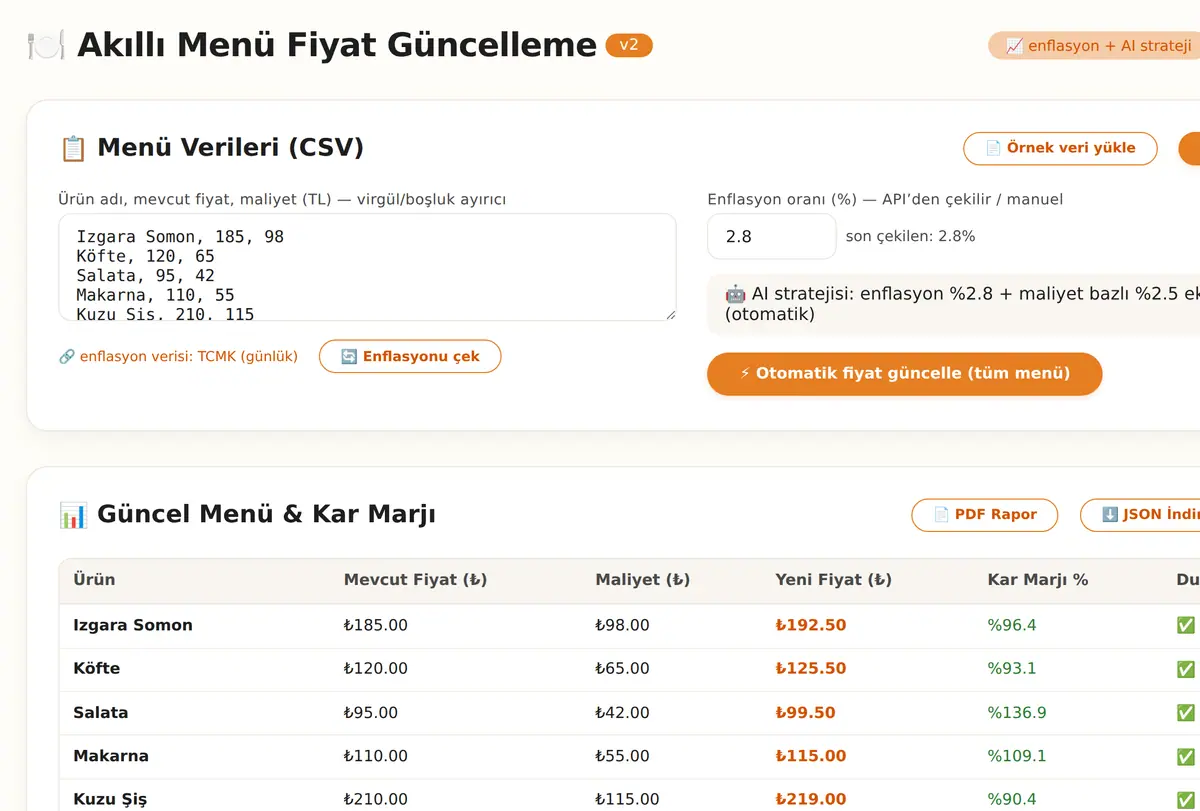Load sample data with Örnek veri yükle
Image resolution: width=1200 pixels, height=811 pixels.
coord(1060,148)
